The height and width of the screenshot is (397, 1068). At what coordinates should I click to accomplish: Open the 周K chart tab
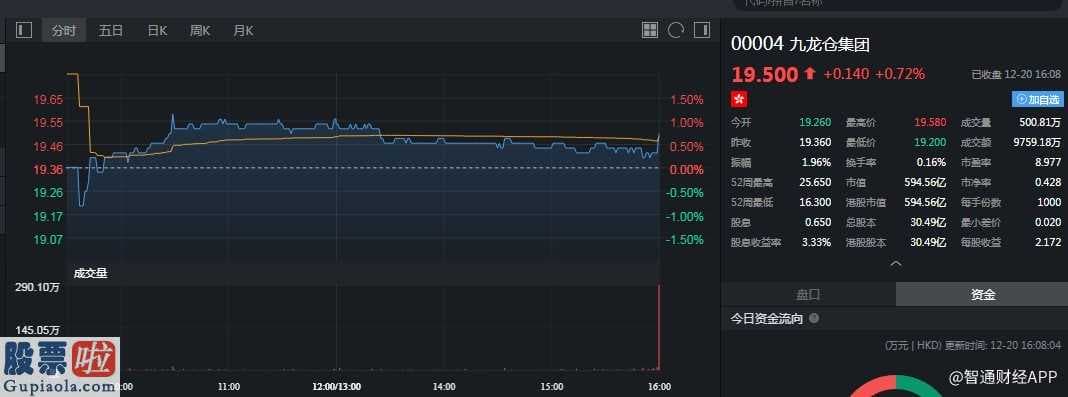tap(200, 30)
